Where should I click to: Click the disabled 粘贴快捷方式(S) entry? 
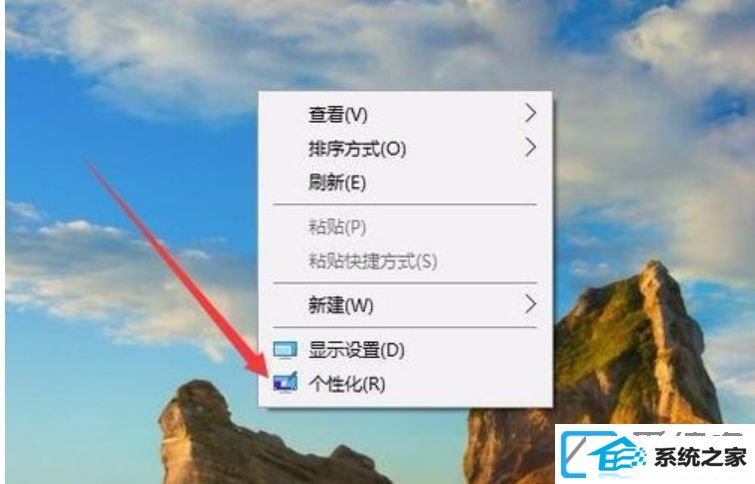tap(405, 261)
